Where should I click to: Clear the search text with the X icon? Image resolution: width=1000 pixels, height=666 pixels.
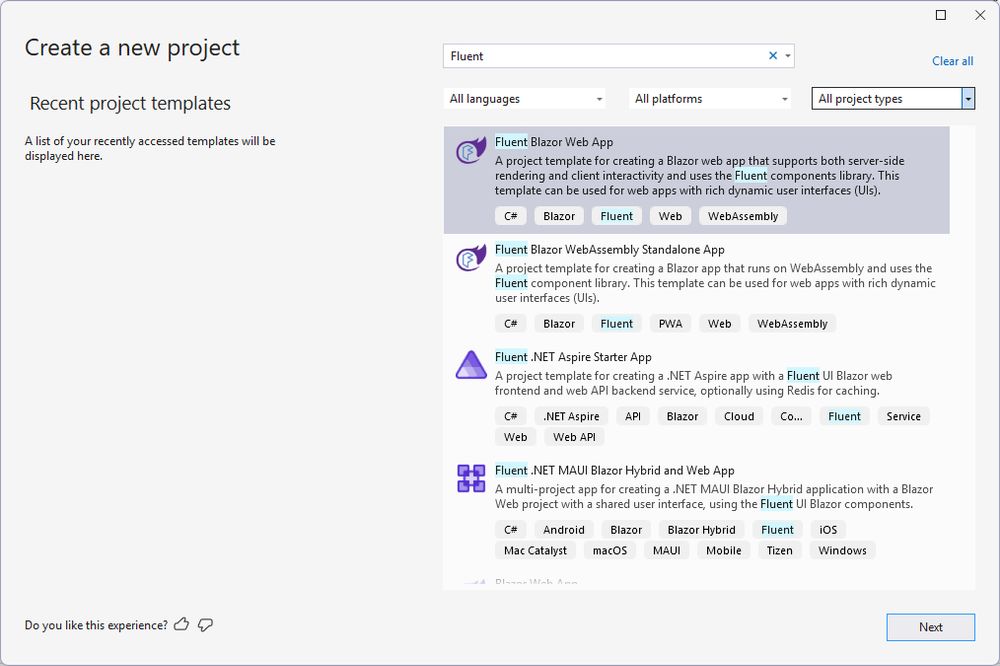click(773, 56)
